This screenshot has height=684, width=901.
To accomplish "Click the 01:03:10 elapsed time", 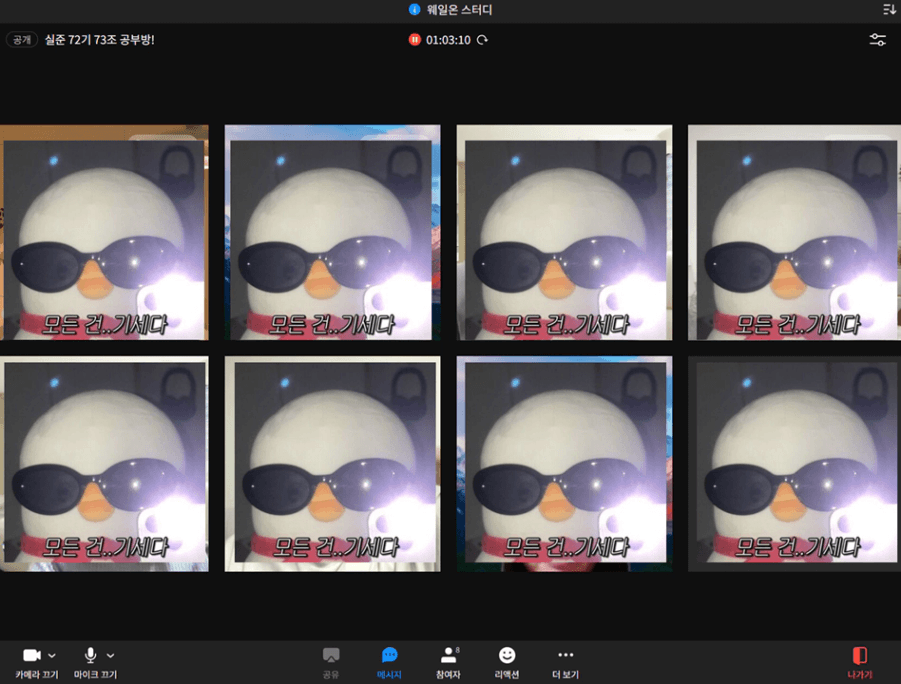I will [x=448, y=40].
